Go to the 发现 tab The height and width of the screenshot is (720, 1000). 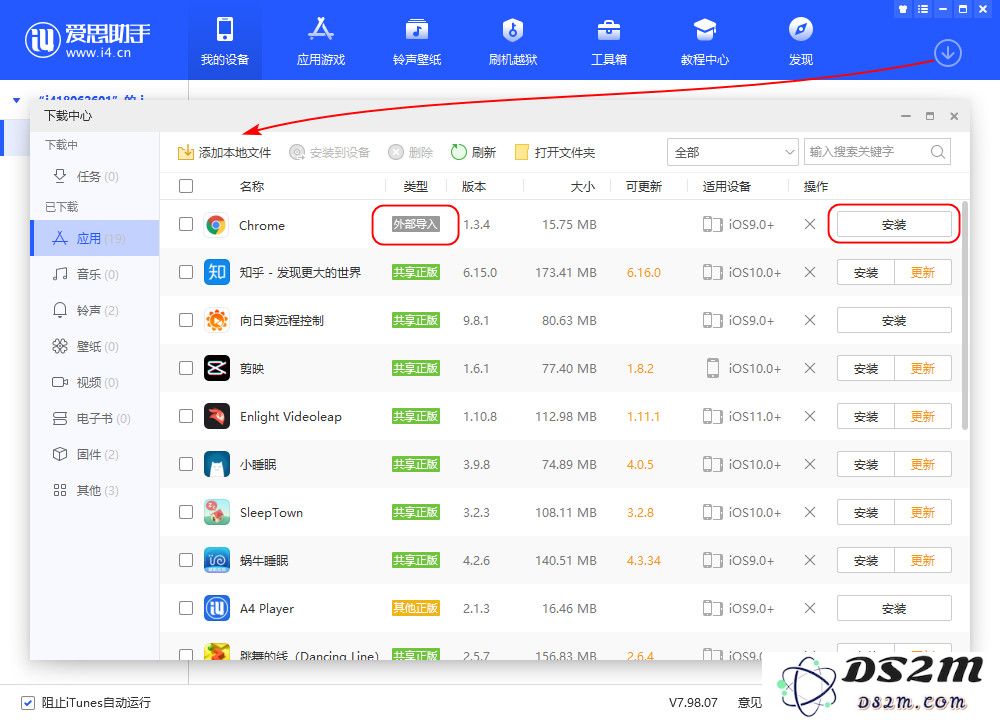[x=800, y=41]
